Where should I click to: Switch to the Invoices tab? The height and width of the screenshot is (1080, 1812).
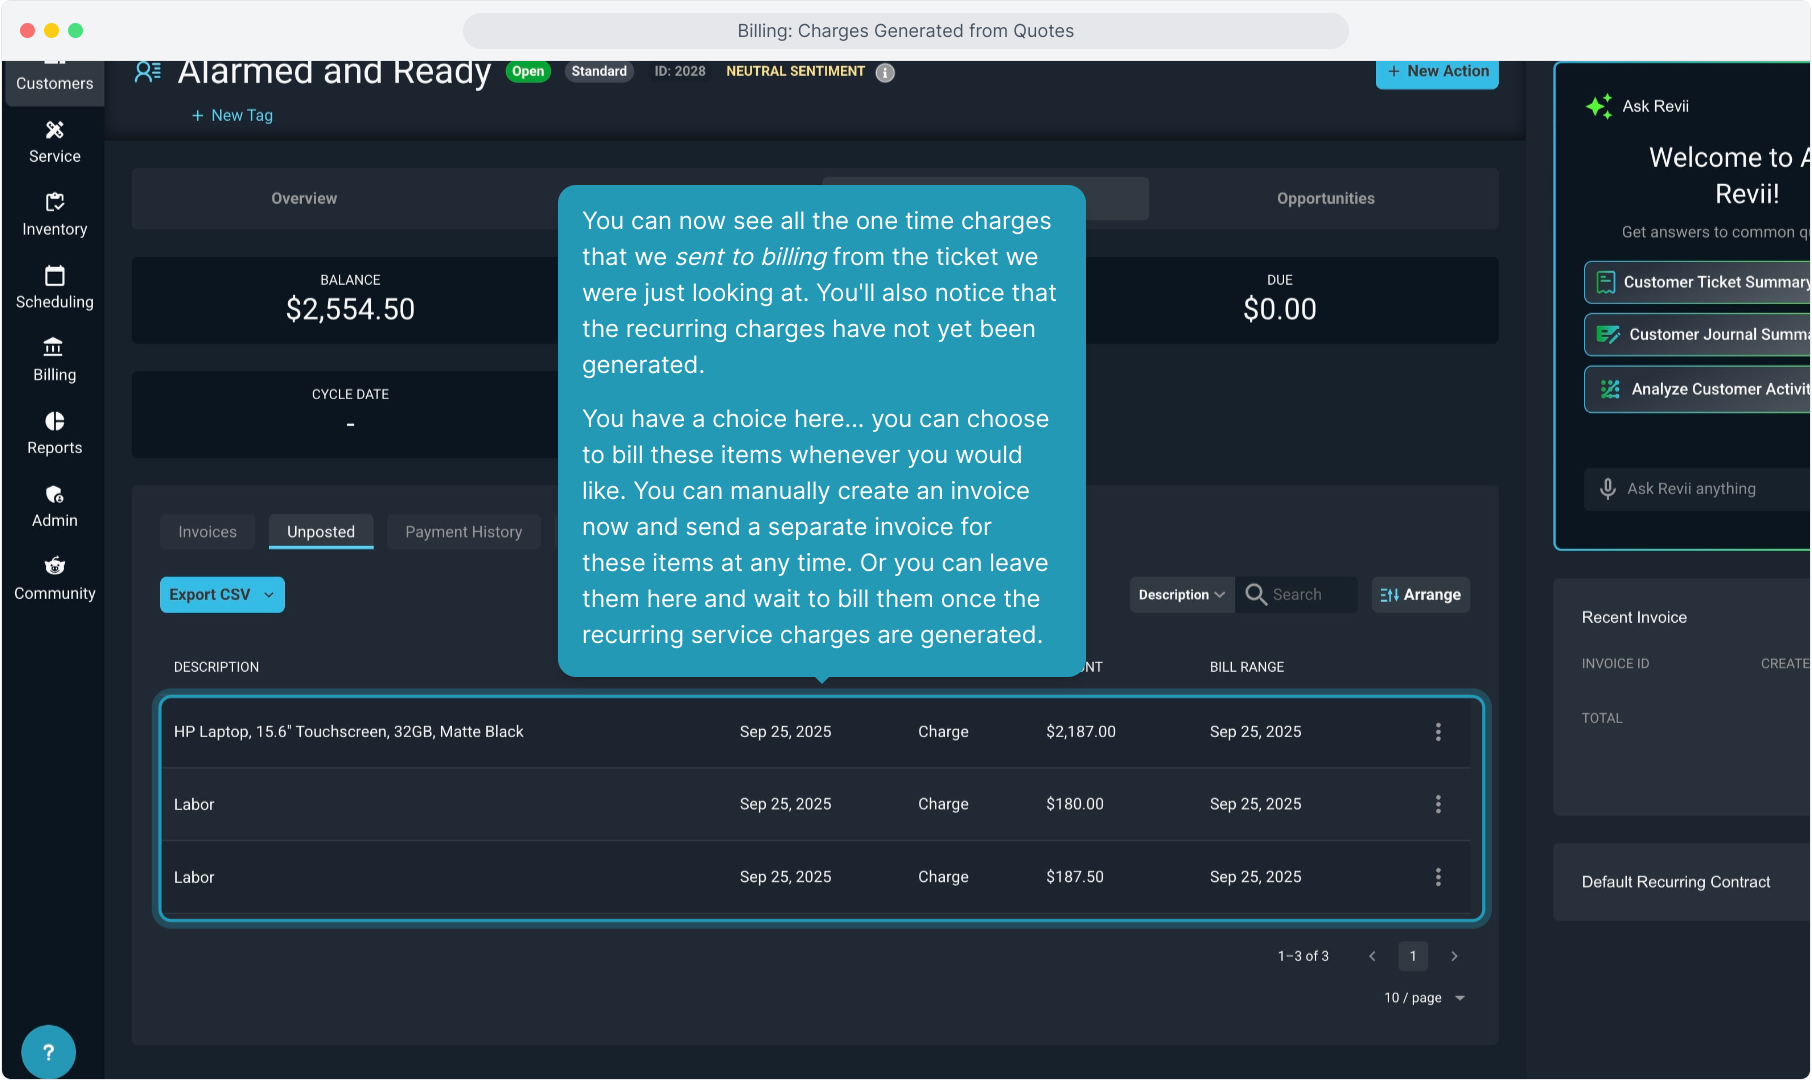pyautogui.click(x=207, y=532)
